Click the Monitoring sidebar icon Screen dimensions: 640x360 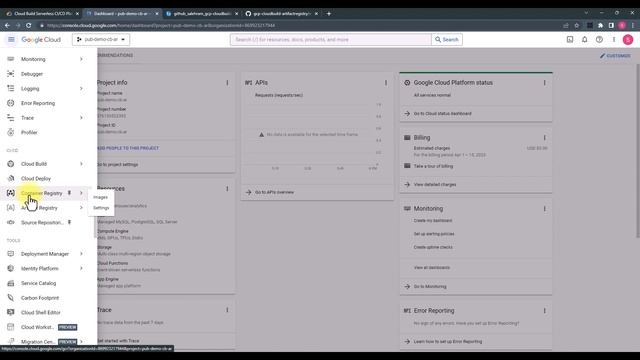point(11,59)
